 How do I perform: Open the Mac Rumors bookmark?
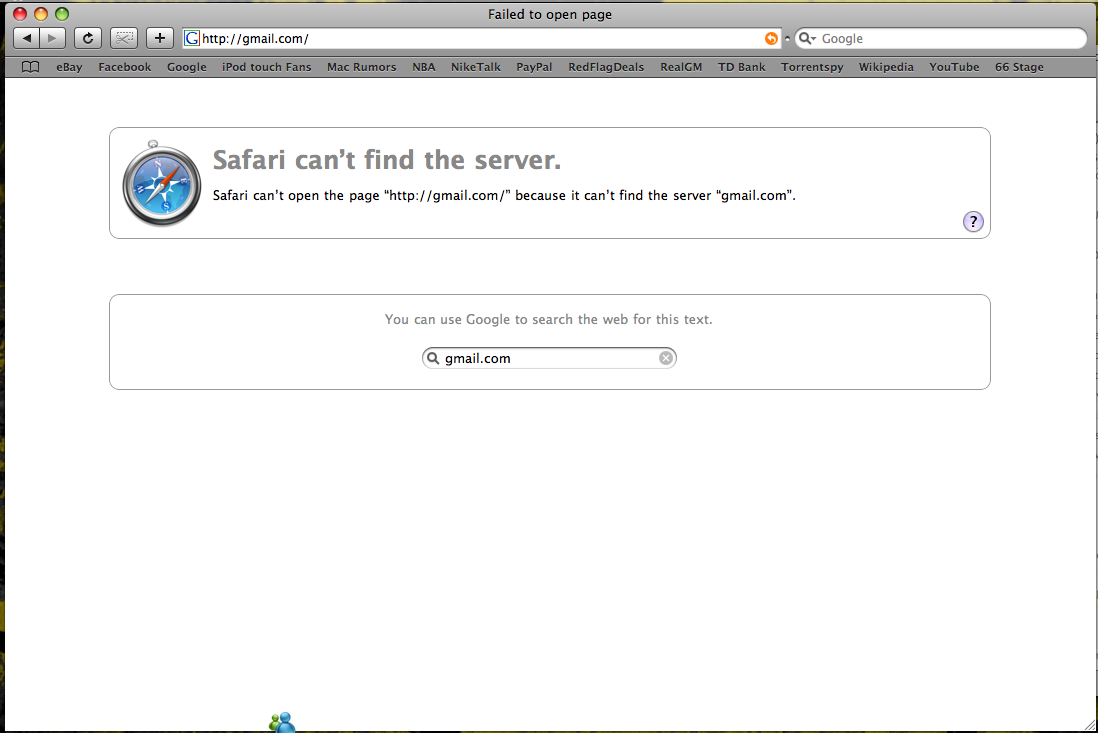pyautogui.click(x=361, y=66)
